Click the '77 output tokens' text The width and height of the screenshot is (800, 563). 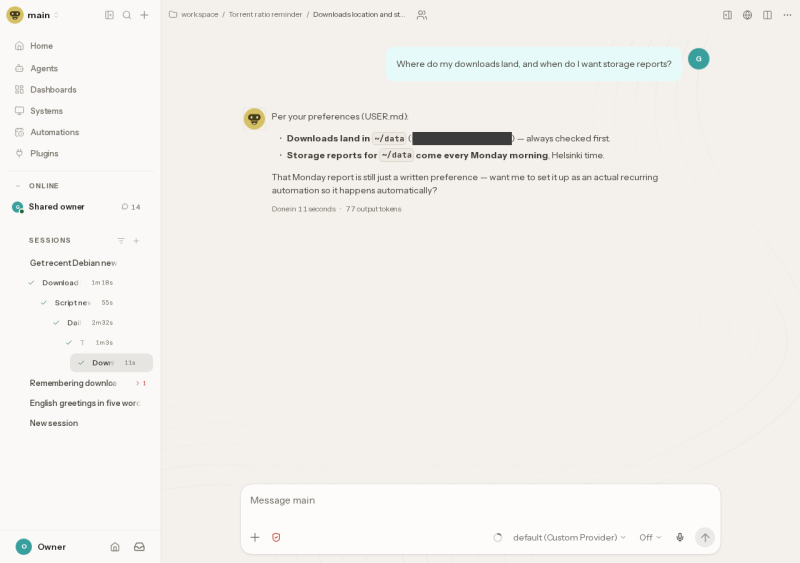[x=373, y=209]
